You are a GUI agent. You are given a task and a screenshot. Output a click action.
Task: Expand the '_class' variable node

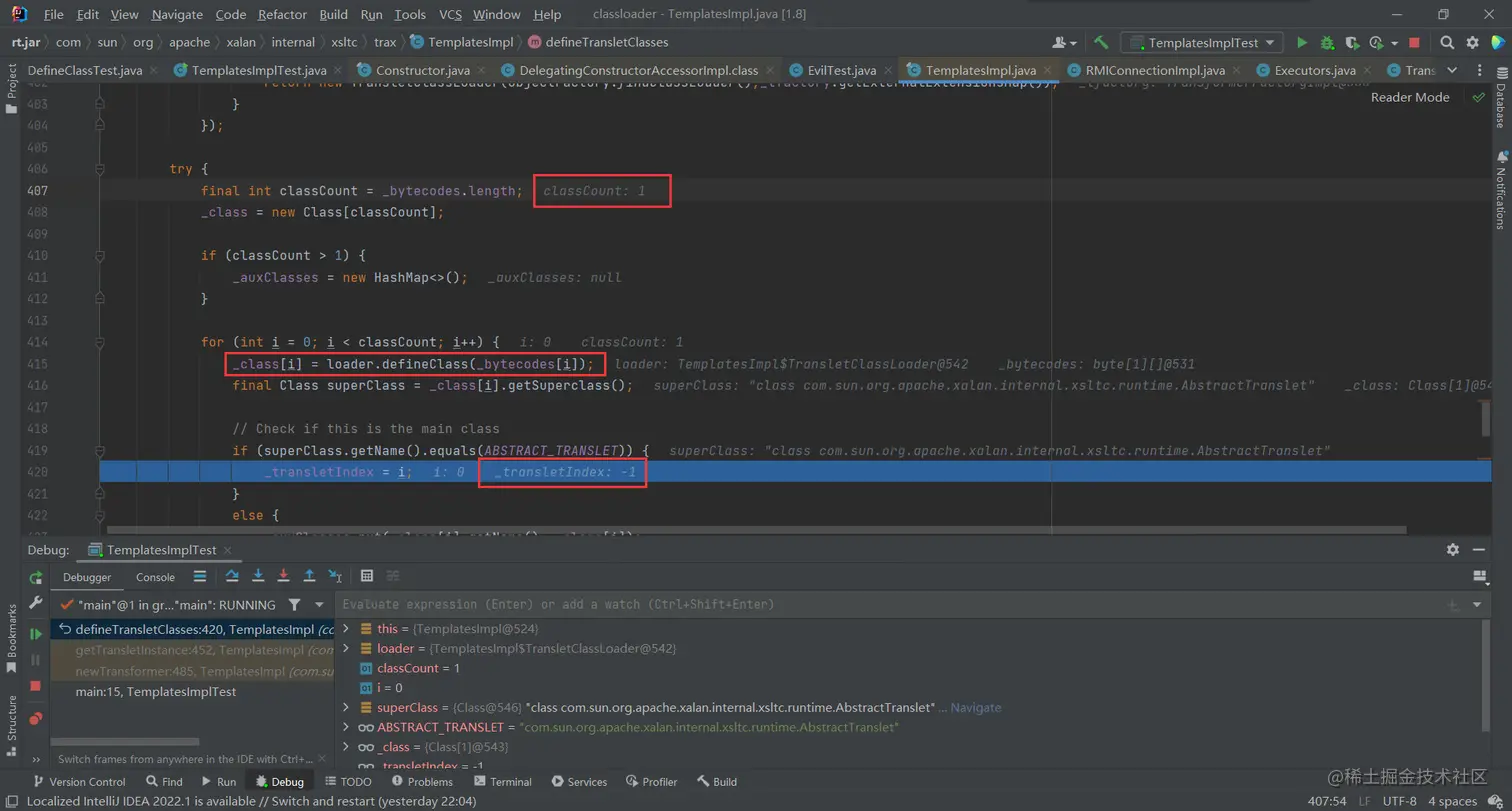click(x=346, y=747)
